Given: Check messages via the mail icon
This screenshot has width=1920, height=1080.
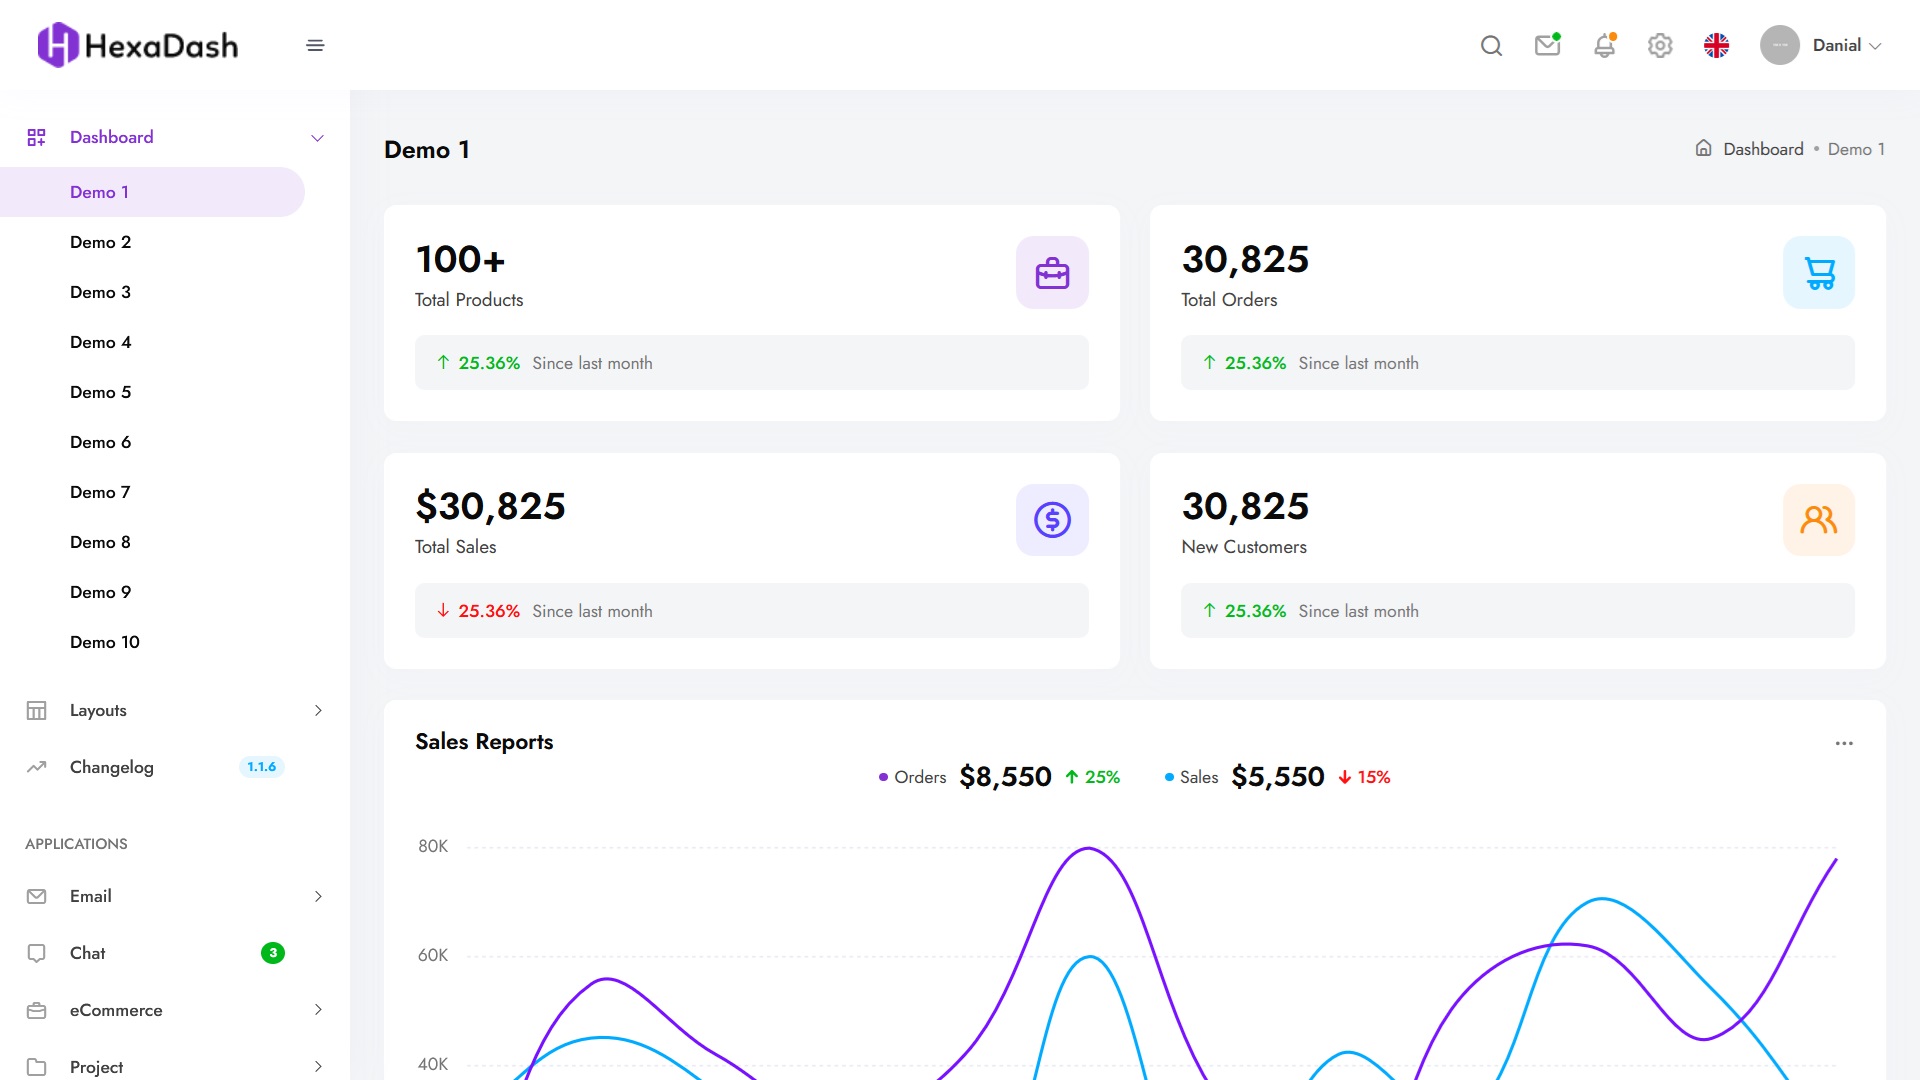Looking at the screenshot, I should click(1547, 45).
